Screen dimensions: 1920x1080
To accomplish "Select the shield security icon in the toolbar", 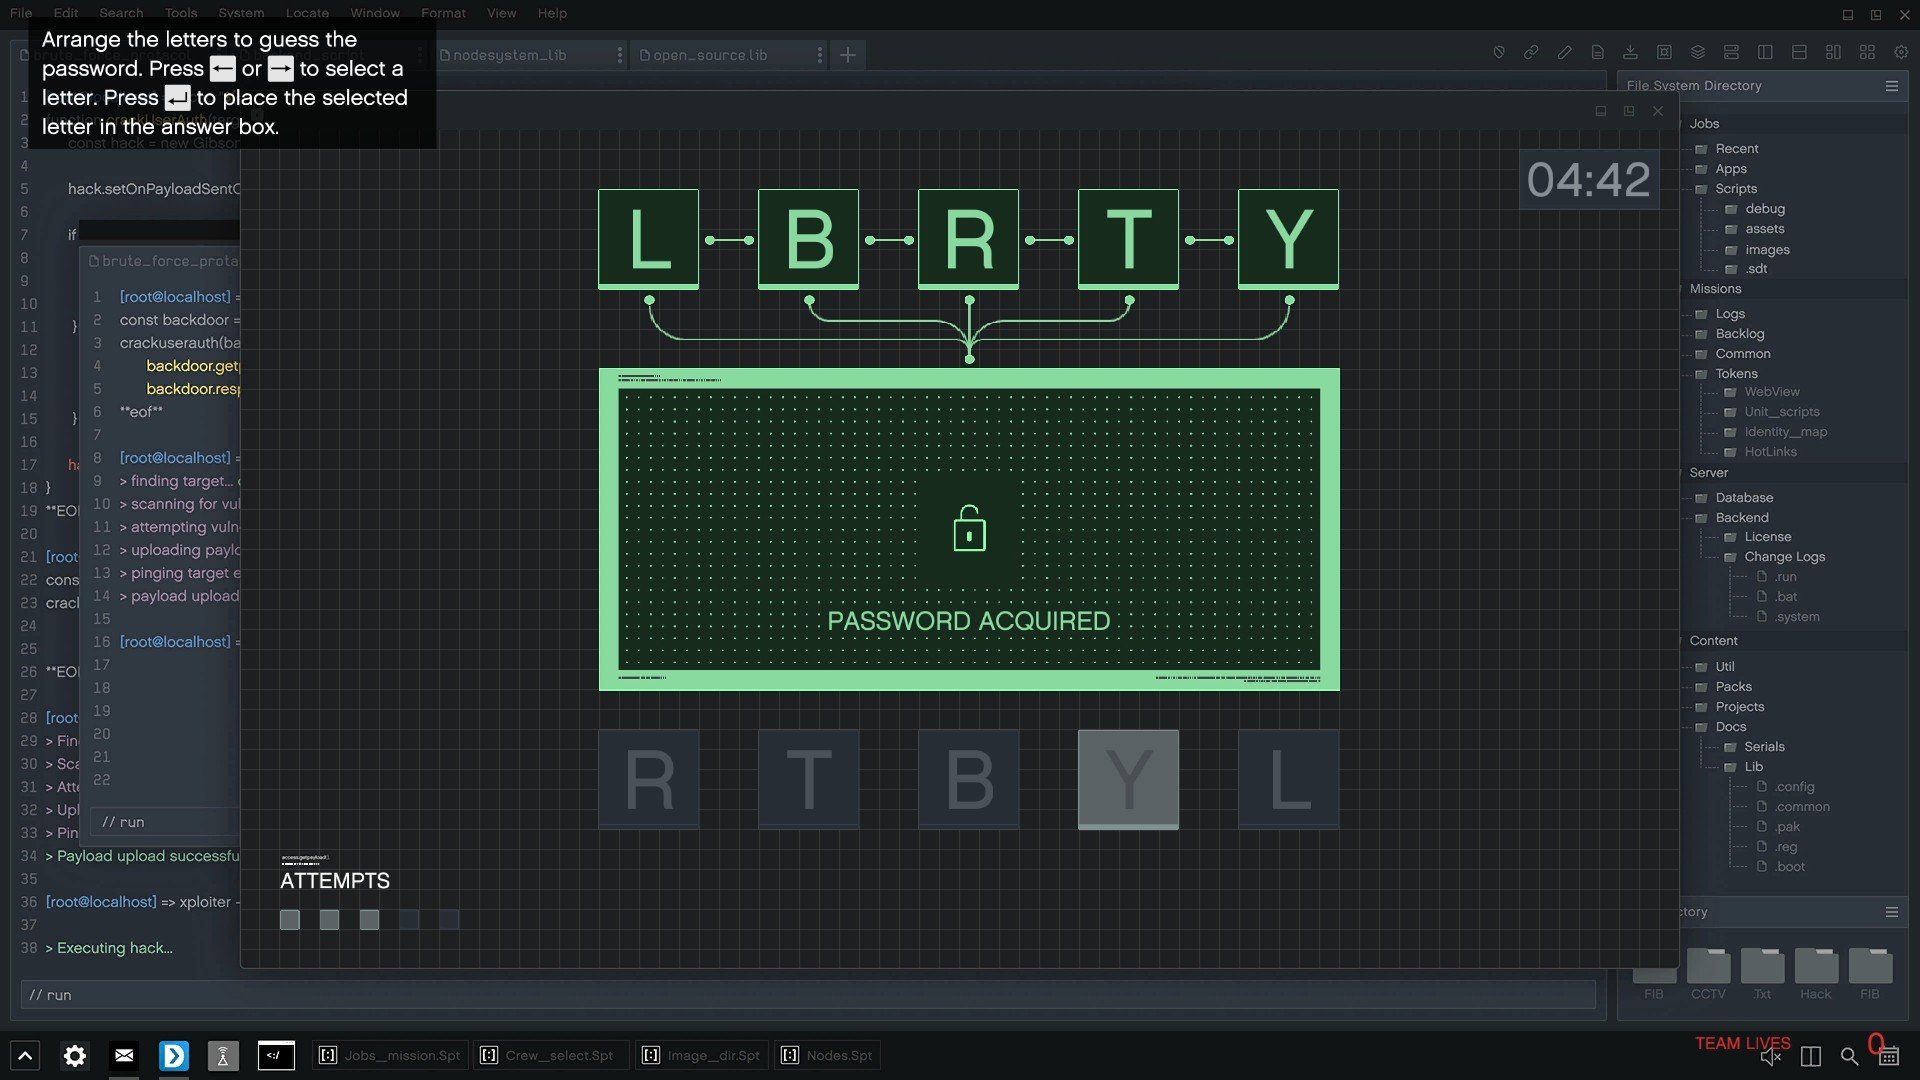I will [x=1498, y=53].
